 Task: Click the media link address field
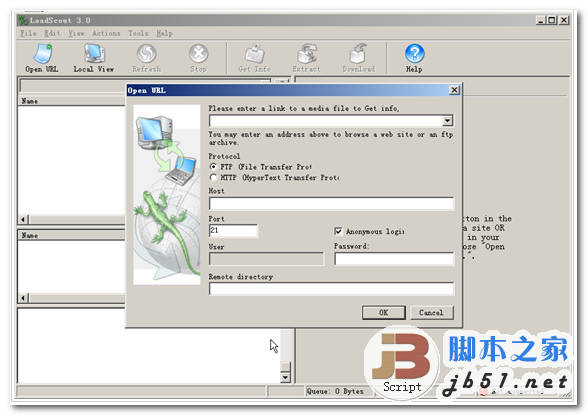326,121
